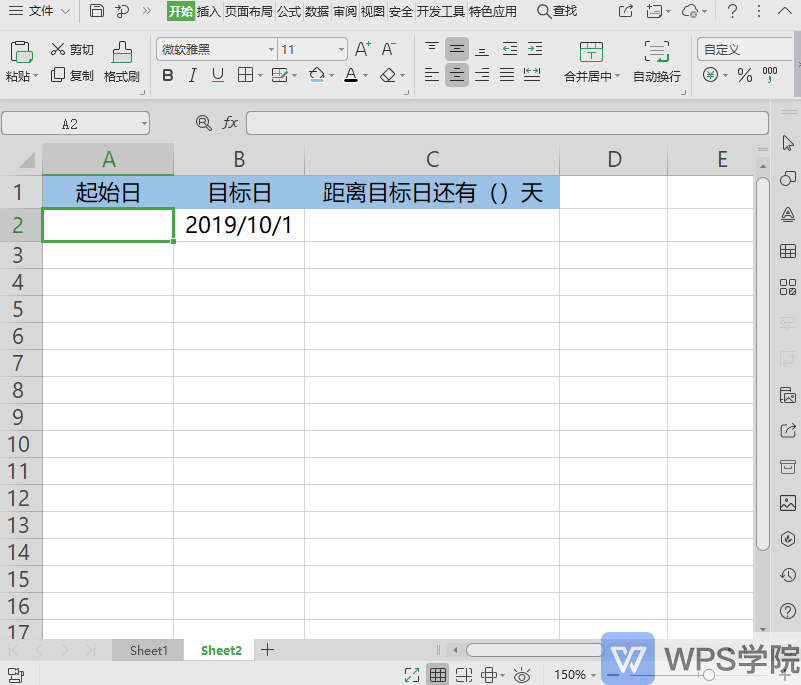The width and height of the screenshot is (801, 685).
Task: Toggle Bold formatting
Action: [168, 76]
